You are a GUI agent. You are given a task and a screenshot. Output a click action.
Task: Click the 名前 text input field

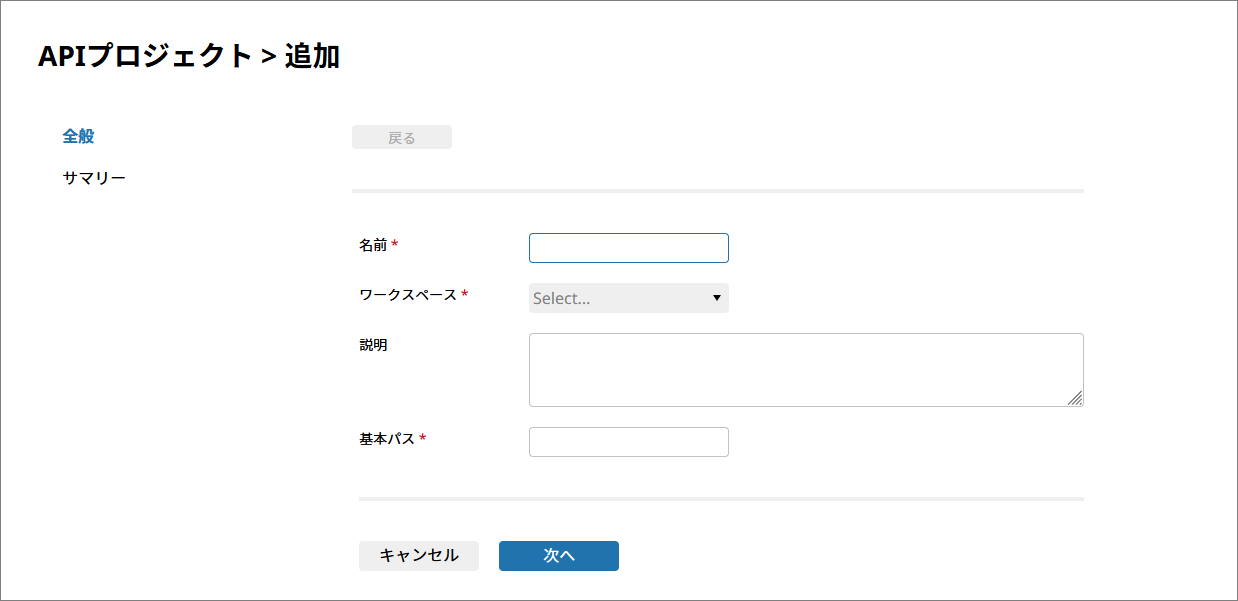pyautogui.click(x=628, y=248)
